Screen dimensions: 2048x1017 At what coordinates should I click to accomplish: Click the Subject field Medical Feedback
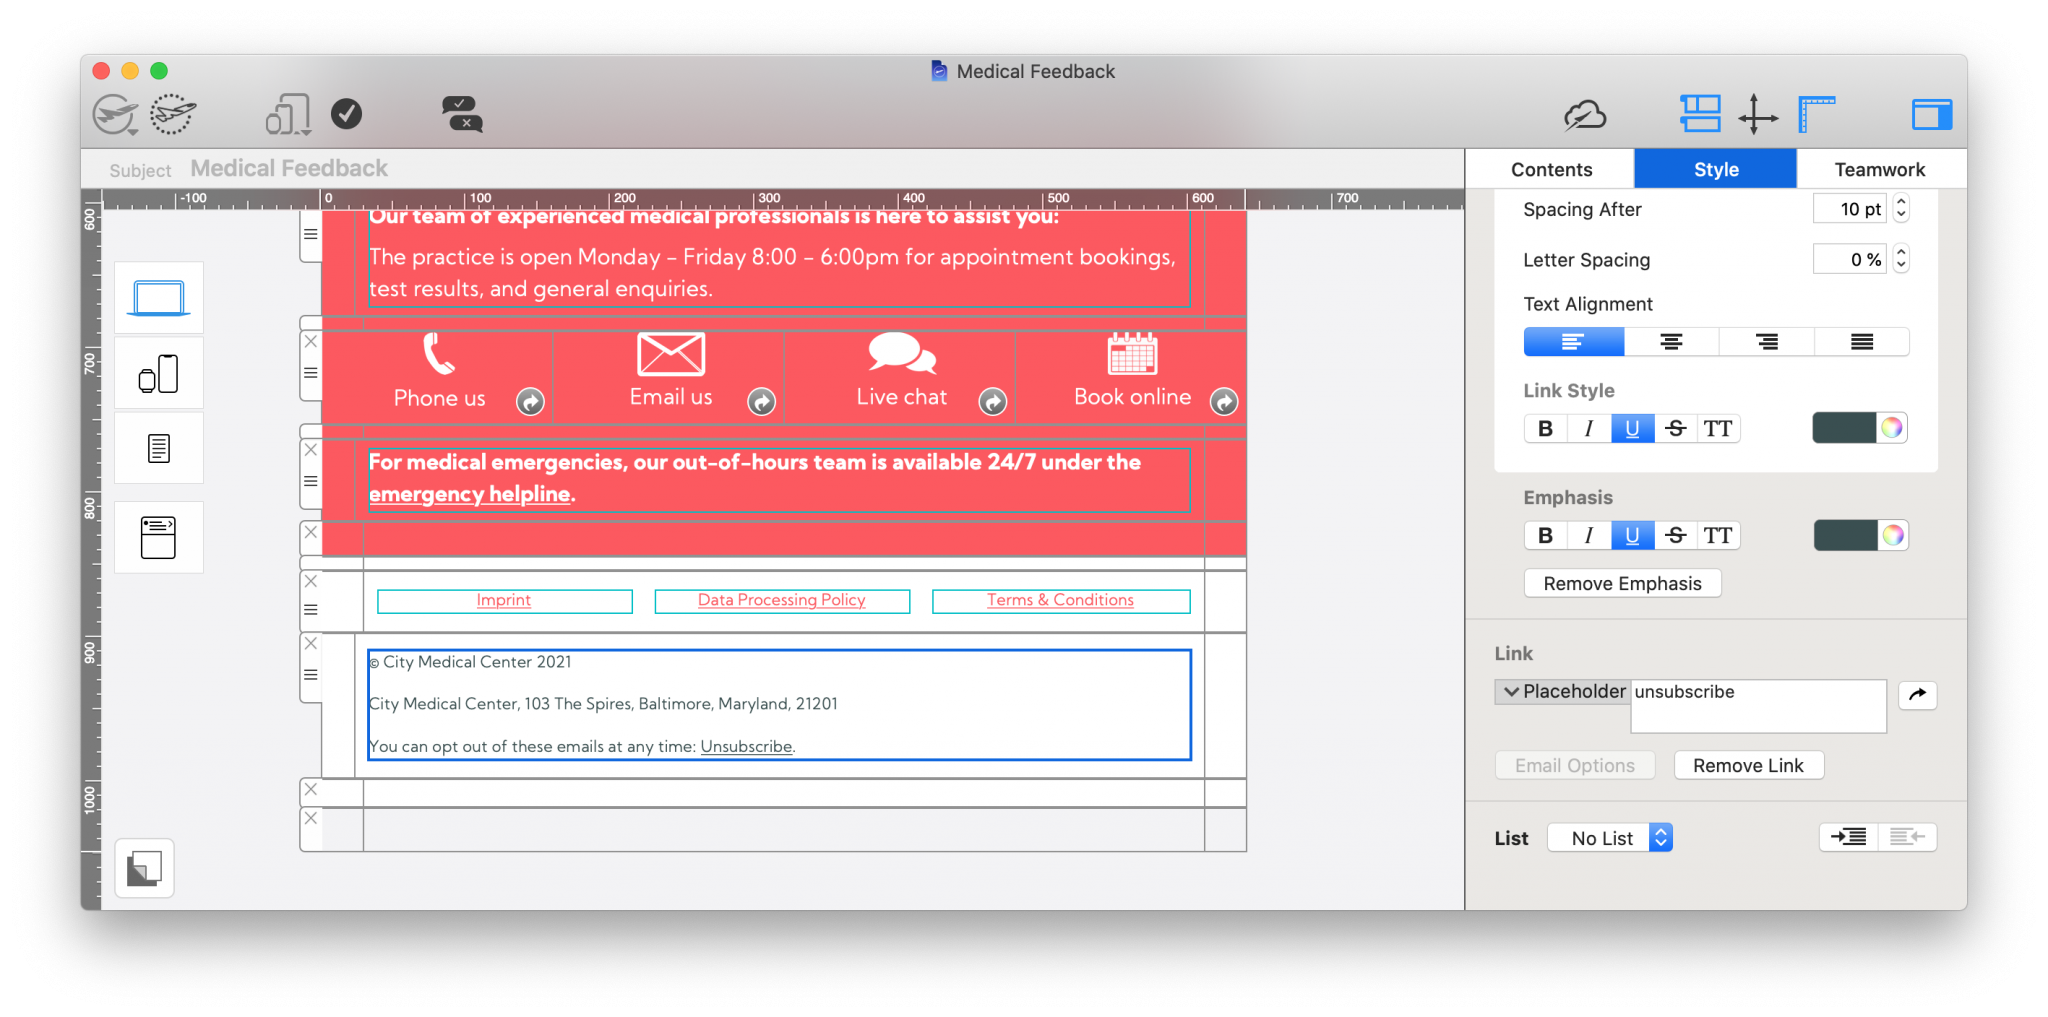coord(289,169)
